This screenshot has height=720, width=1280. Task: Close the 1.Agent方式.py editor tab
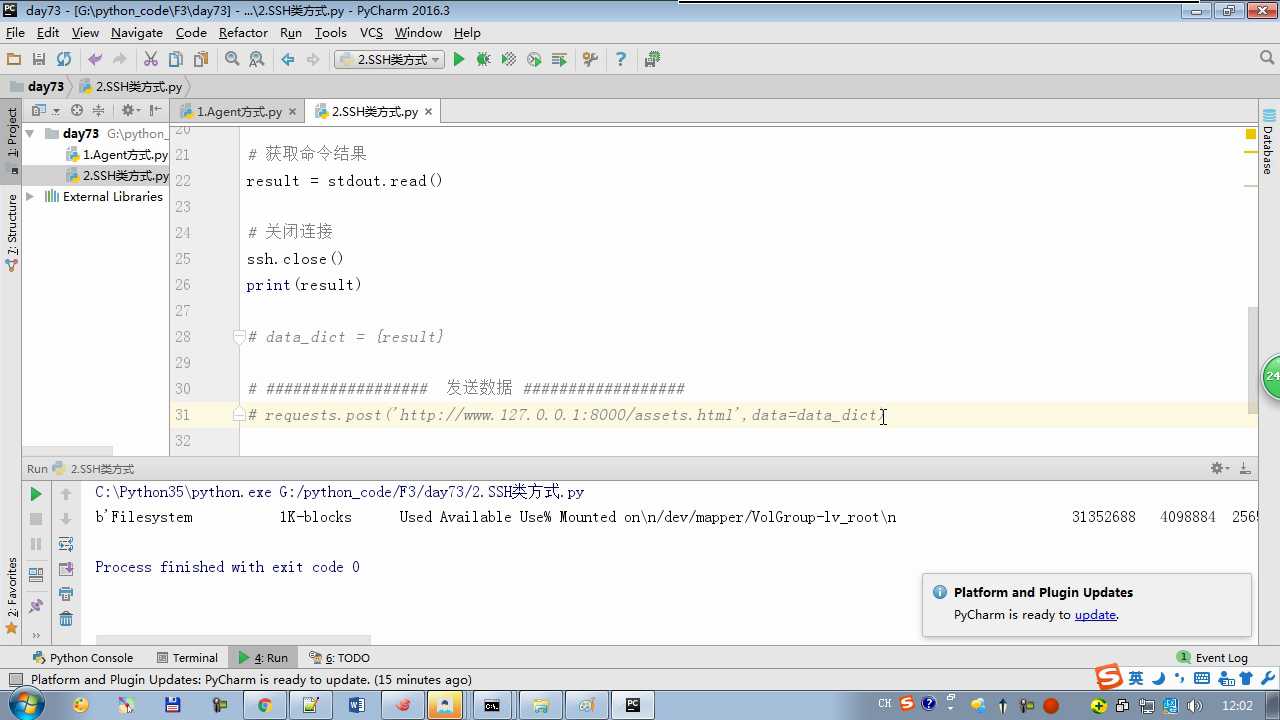pyautogui.click(x=292, y=112)
